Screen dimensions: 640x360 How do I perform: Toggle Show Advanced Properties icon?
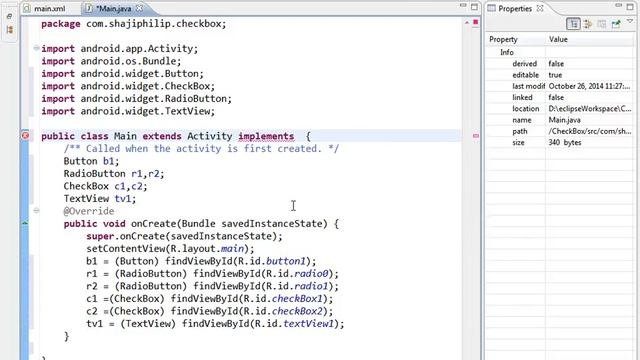pyautogui.click(x=588, y=24)
